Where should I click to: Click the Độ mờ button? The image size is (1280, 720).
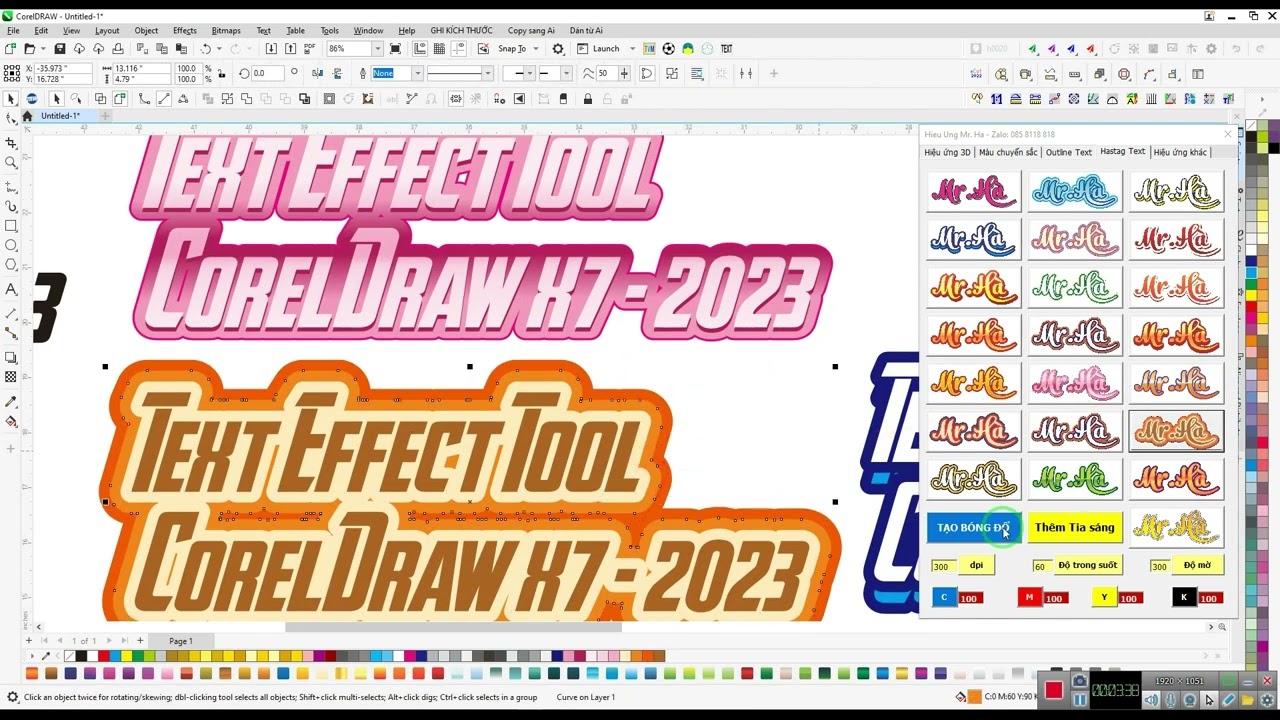[1197, 565]
